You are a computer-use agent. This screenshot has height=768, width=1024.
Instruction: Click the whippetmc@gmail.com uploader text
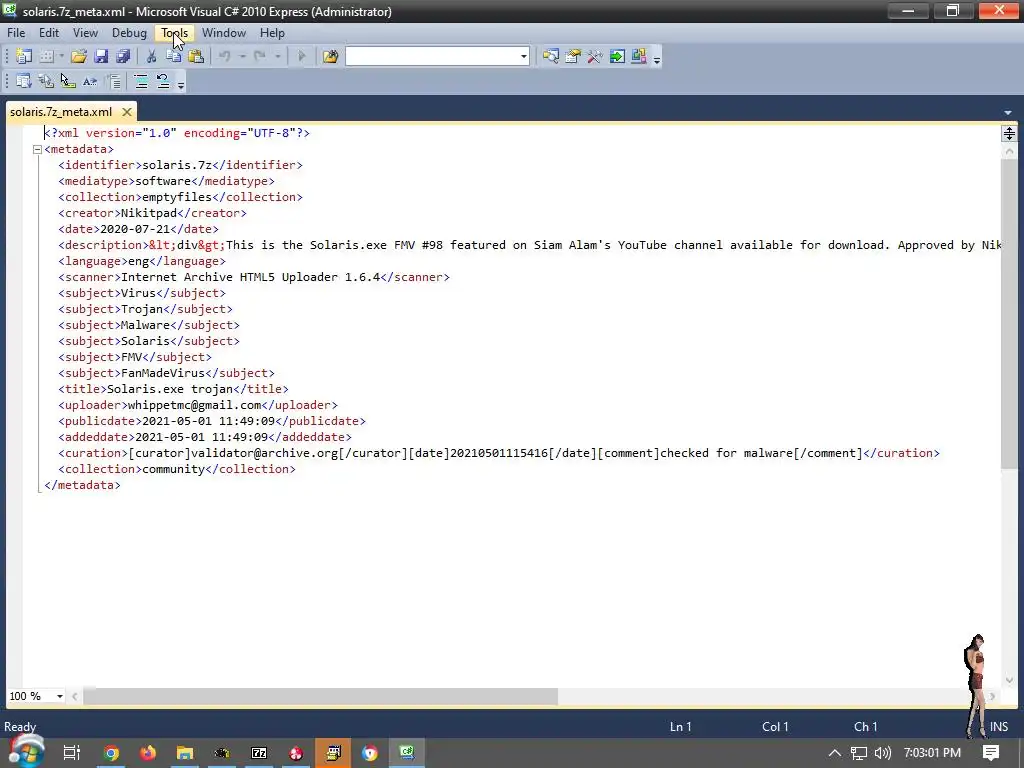(x=194, y=405)
